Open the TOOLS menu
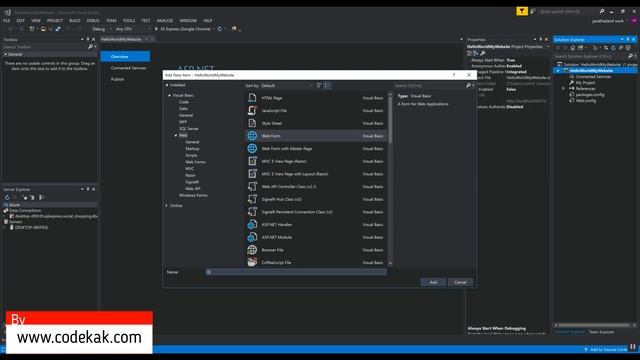The height and width of the screenshot is (360, 640). (x=129, y=20)
